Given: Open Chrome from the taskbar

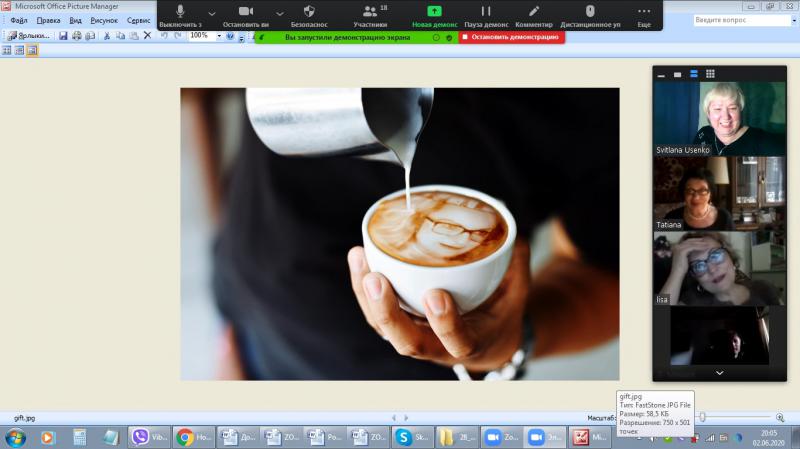Looking at the screenshot, I should pyautogui.click(x=193, y=437).
